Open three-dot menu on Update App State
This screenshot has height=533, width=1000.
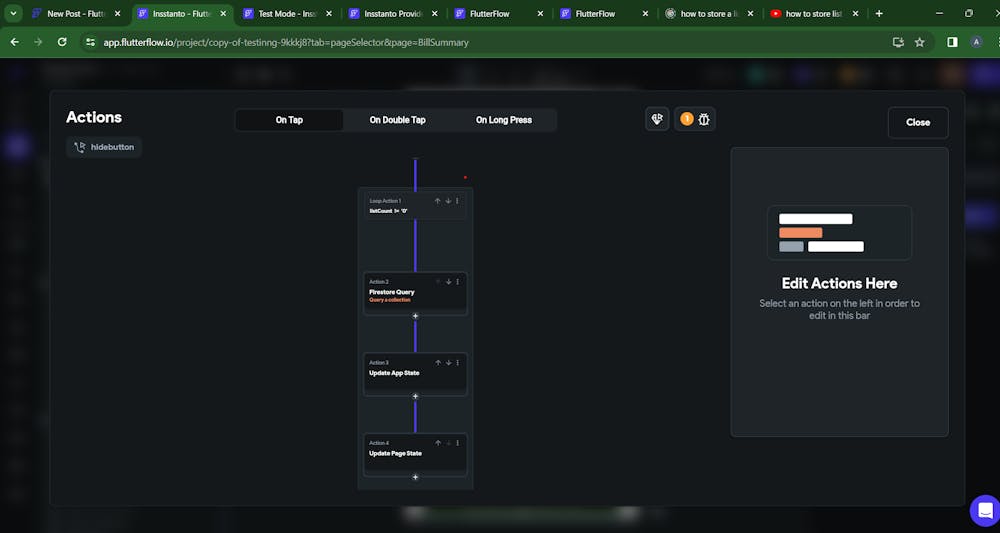click(457, 363)
